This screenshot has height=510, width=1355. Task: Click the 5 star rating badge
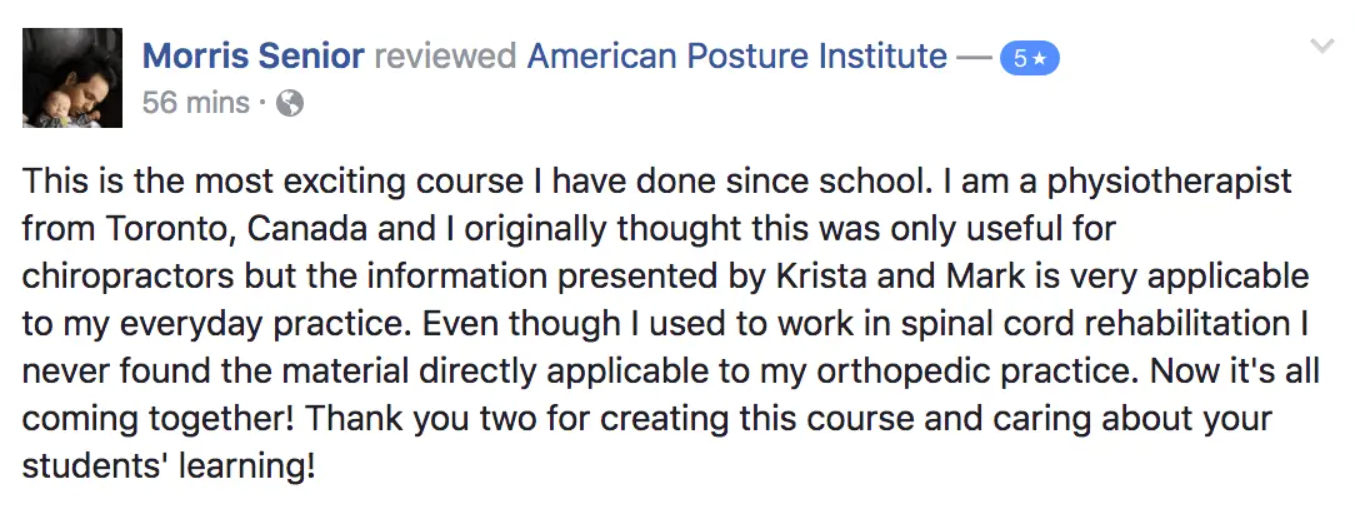(1029, 59)
